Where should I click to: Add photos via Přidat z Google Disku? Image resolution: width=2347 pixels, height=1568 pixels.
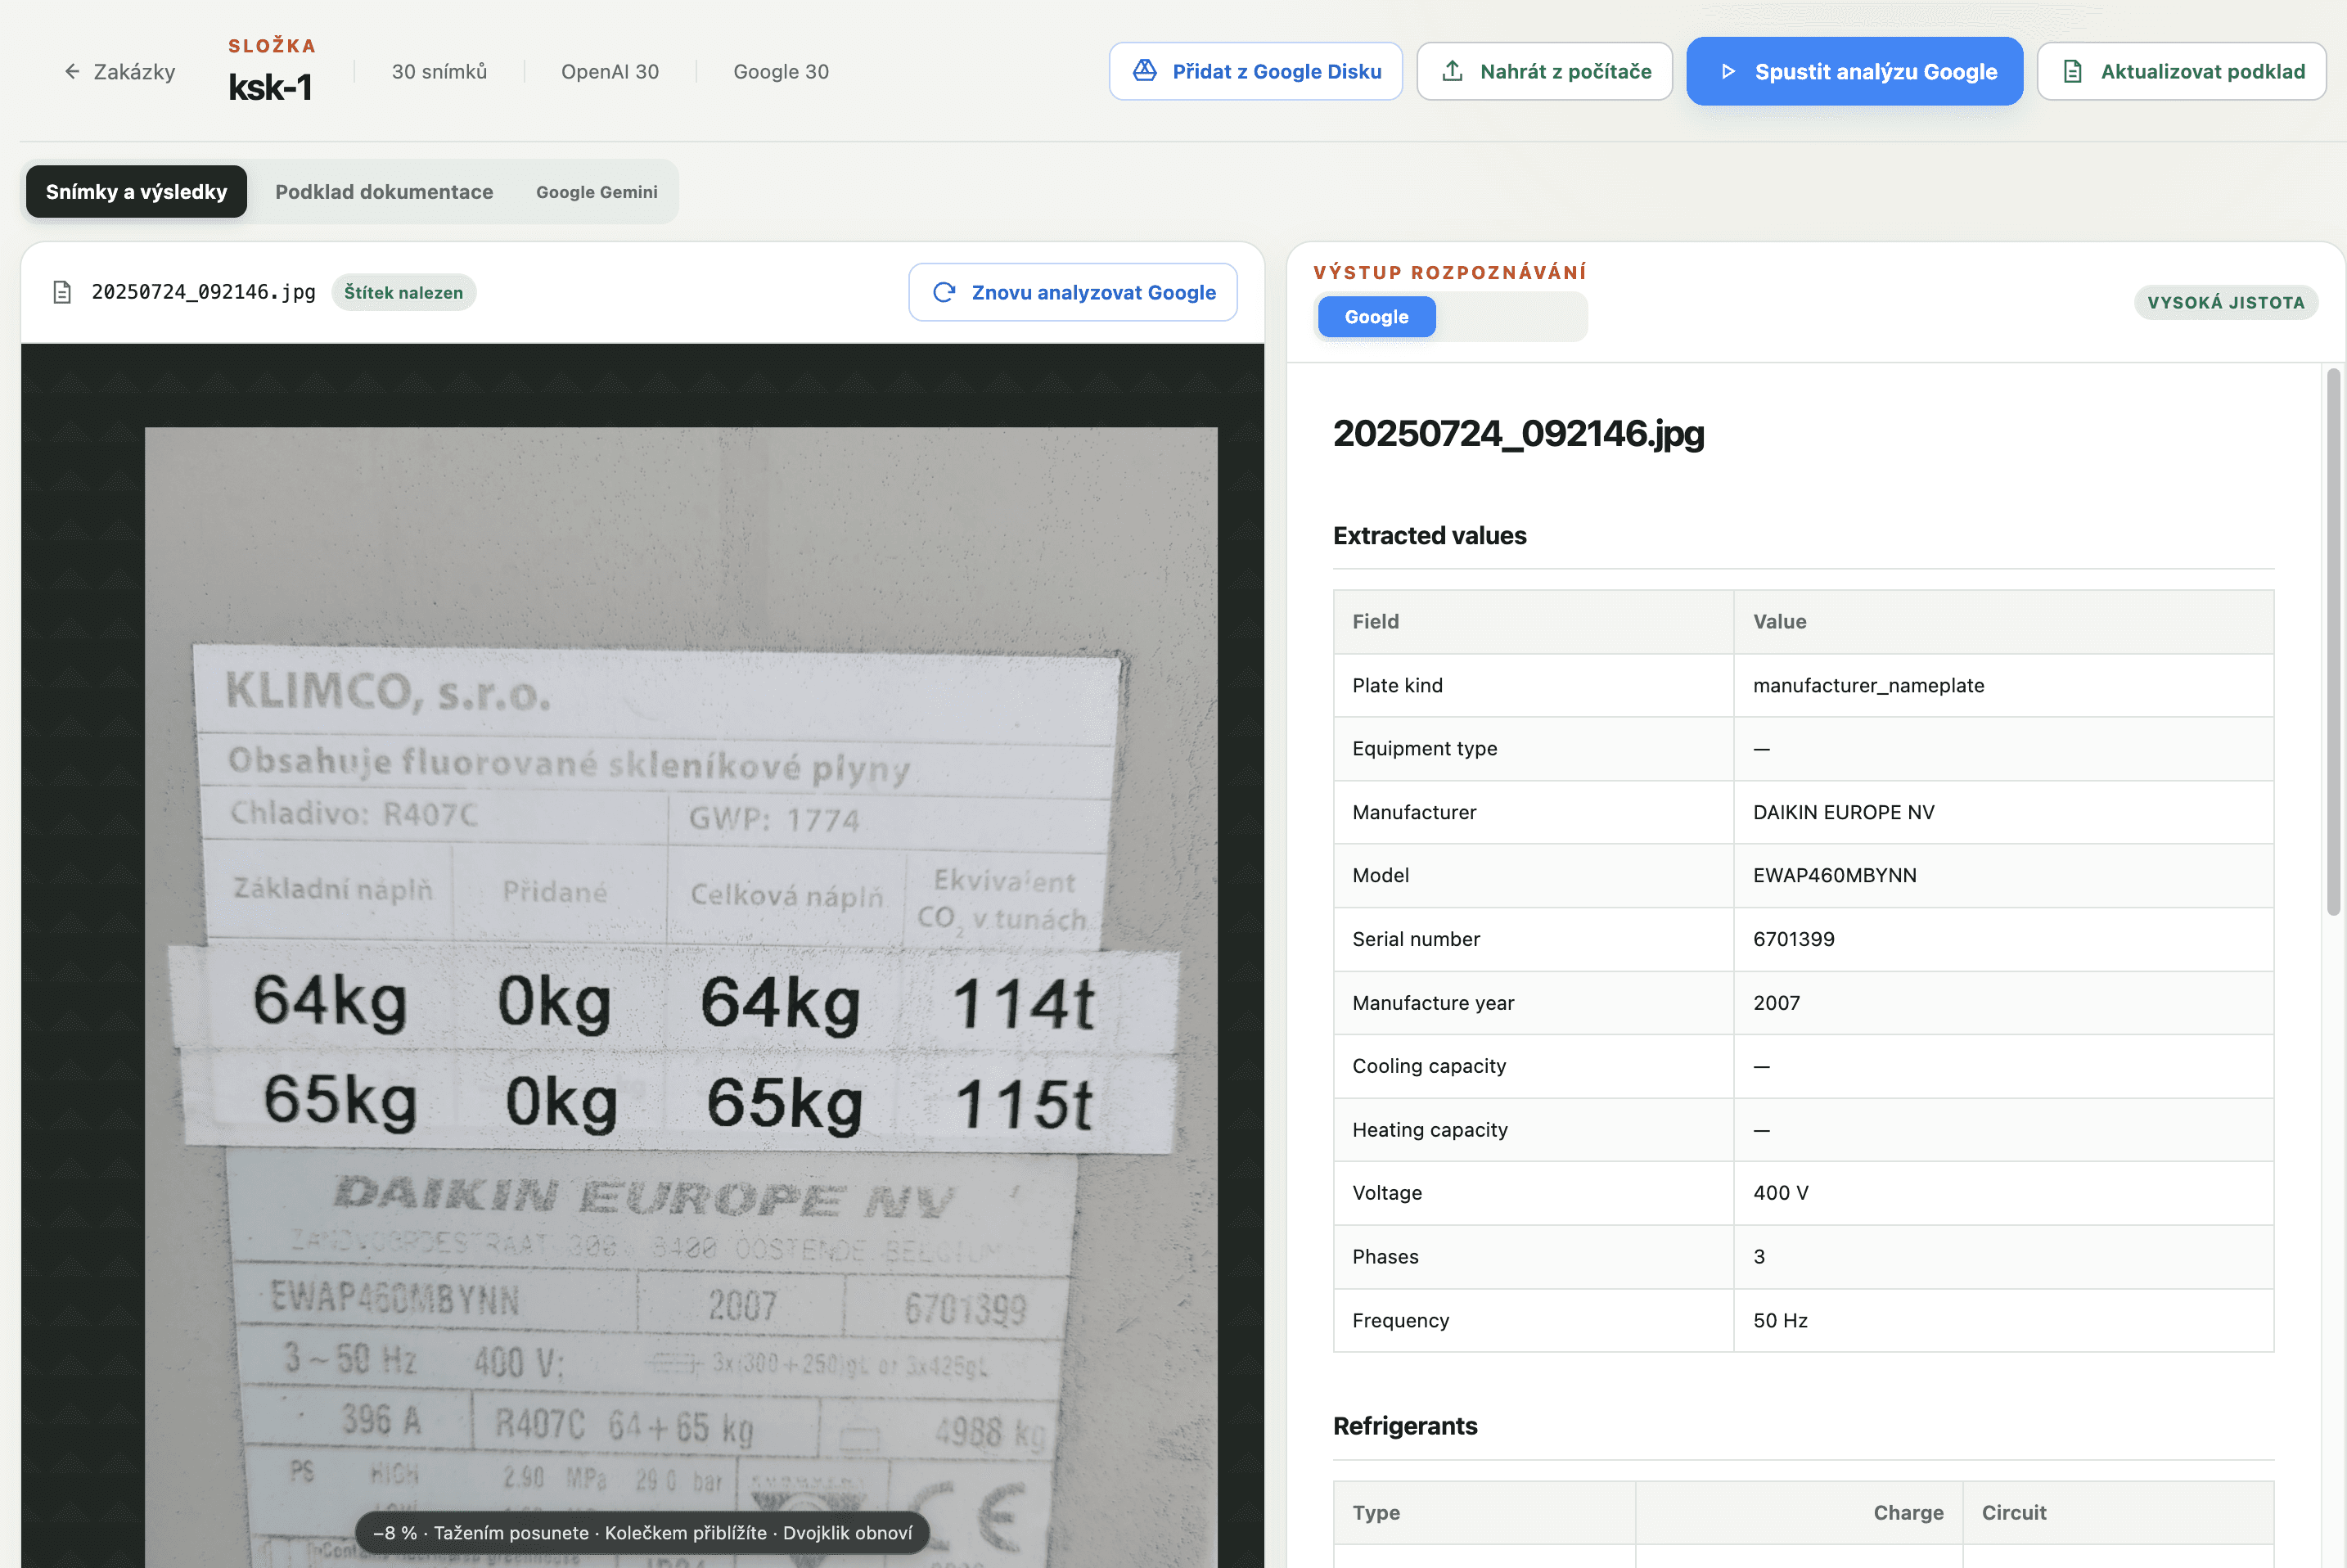[1255, 71]
